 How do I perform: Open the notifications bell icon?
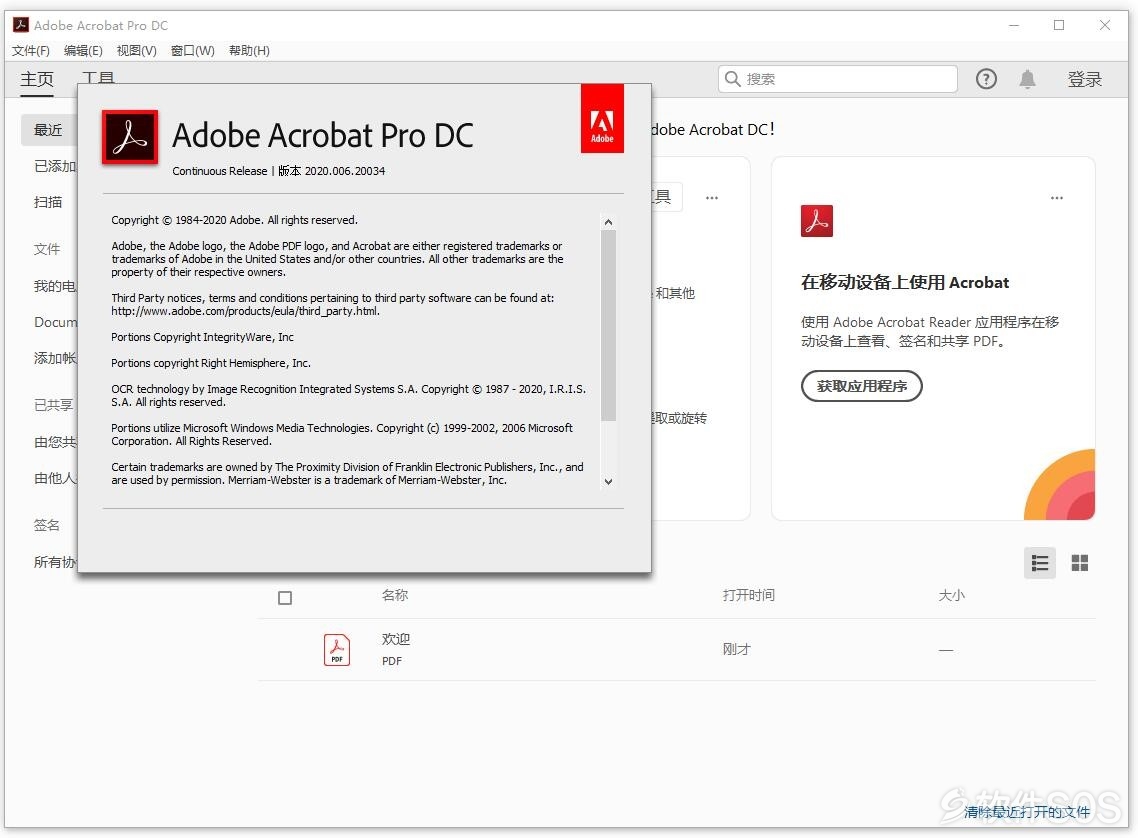[1027, 78]
